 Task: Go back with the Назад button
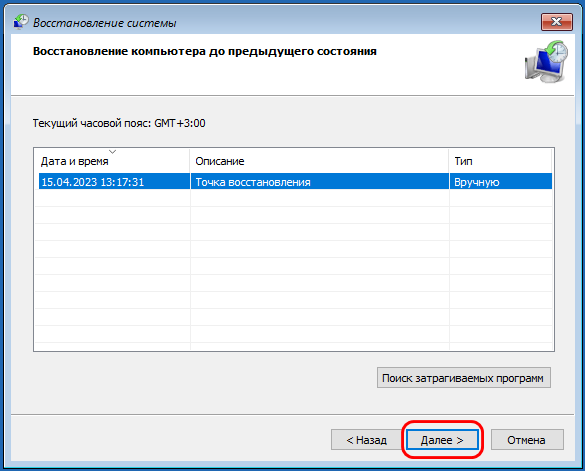366,440
